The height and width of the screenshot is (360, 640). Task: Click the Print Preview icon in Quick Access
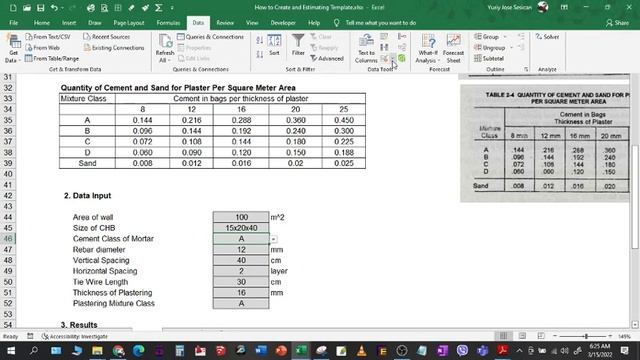[104, 8]
